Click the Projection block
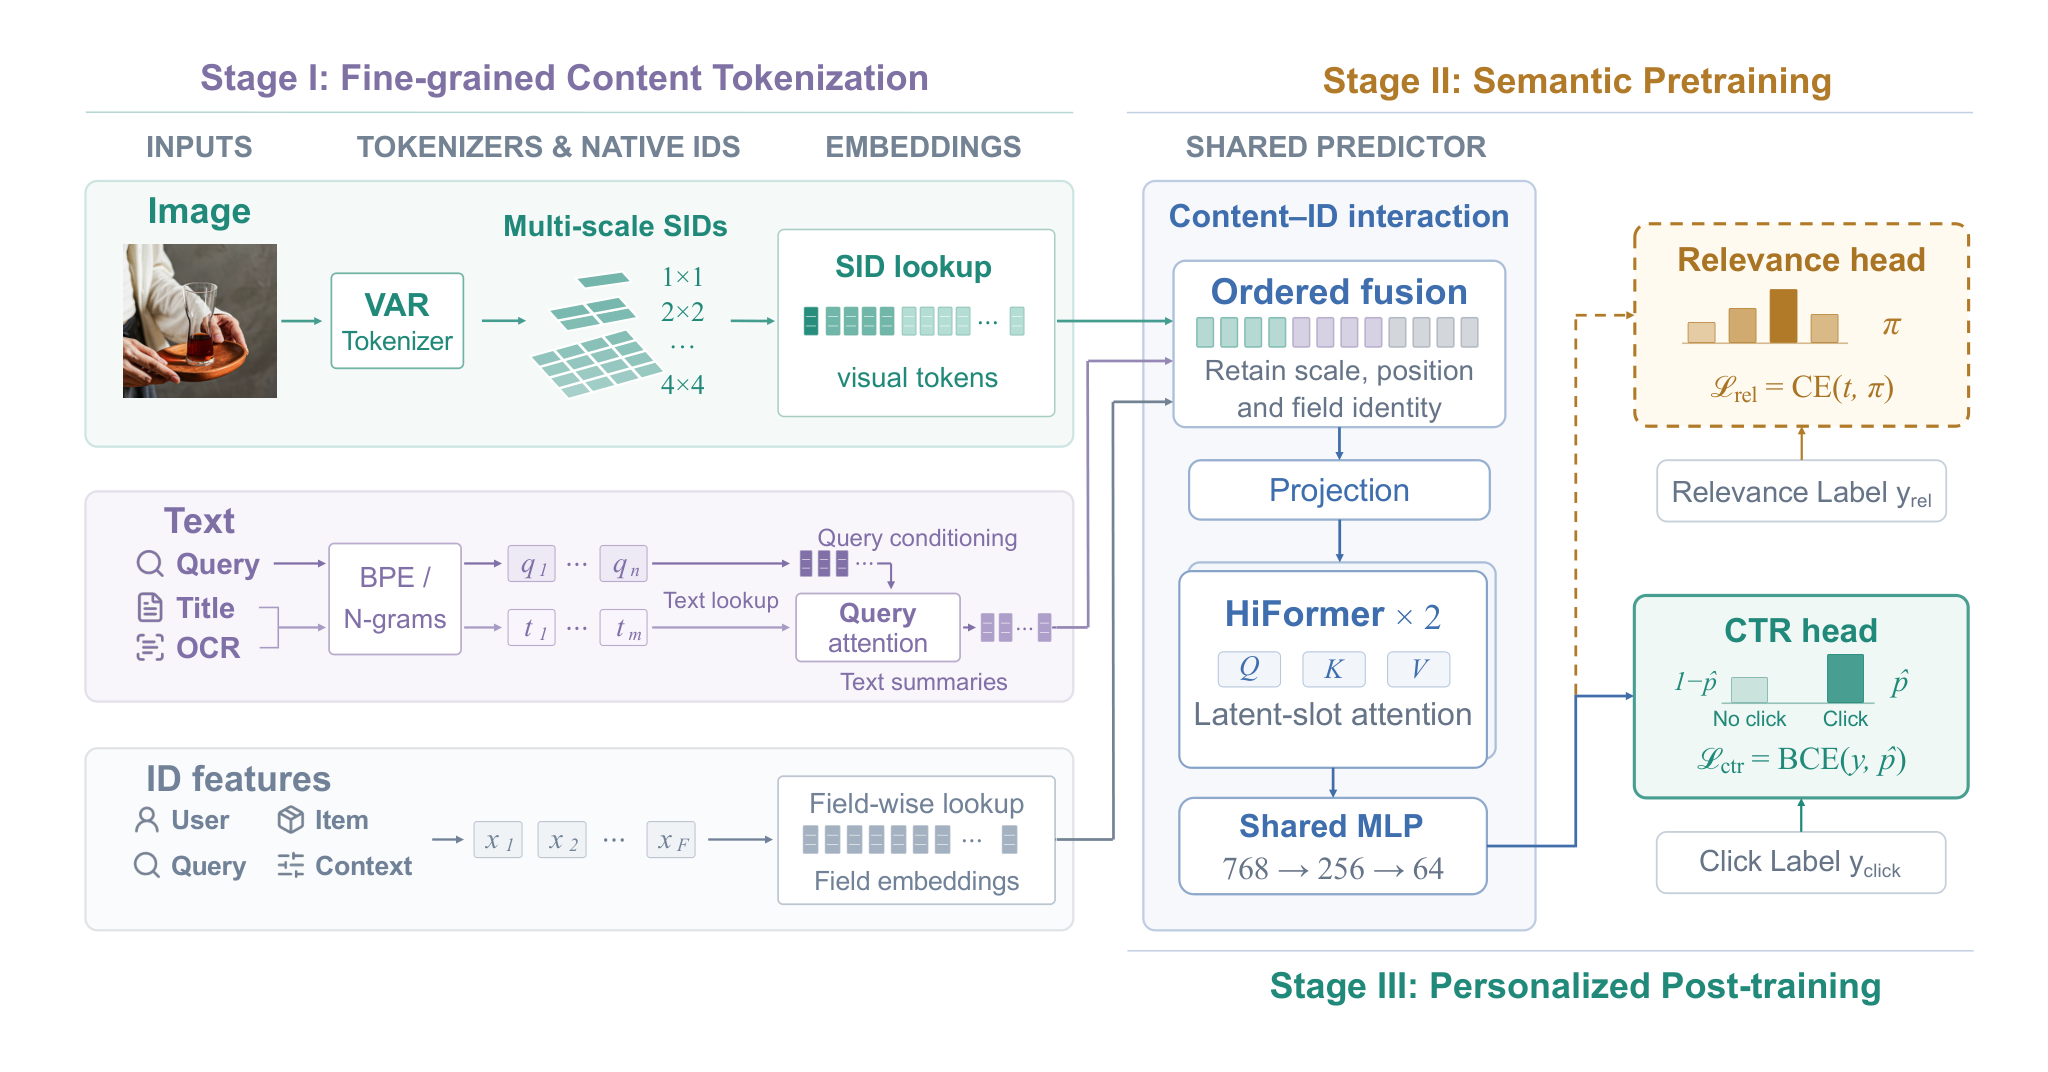2048x1072 pixels. pyautogui.click(x=1339, y=490)
